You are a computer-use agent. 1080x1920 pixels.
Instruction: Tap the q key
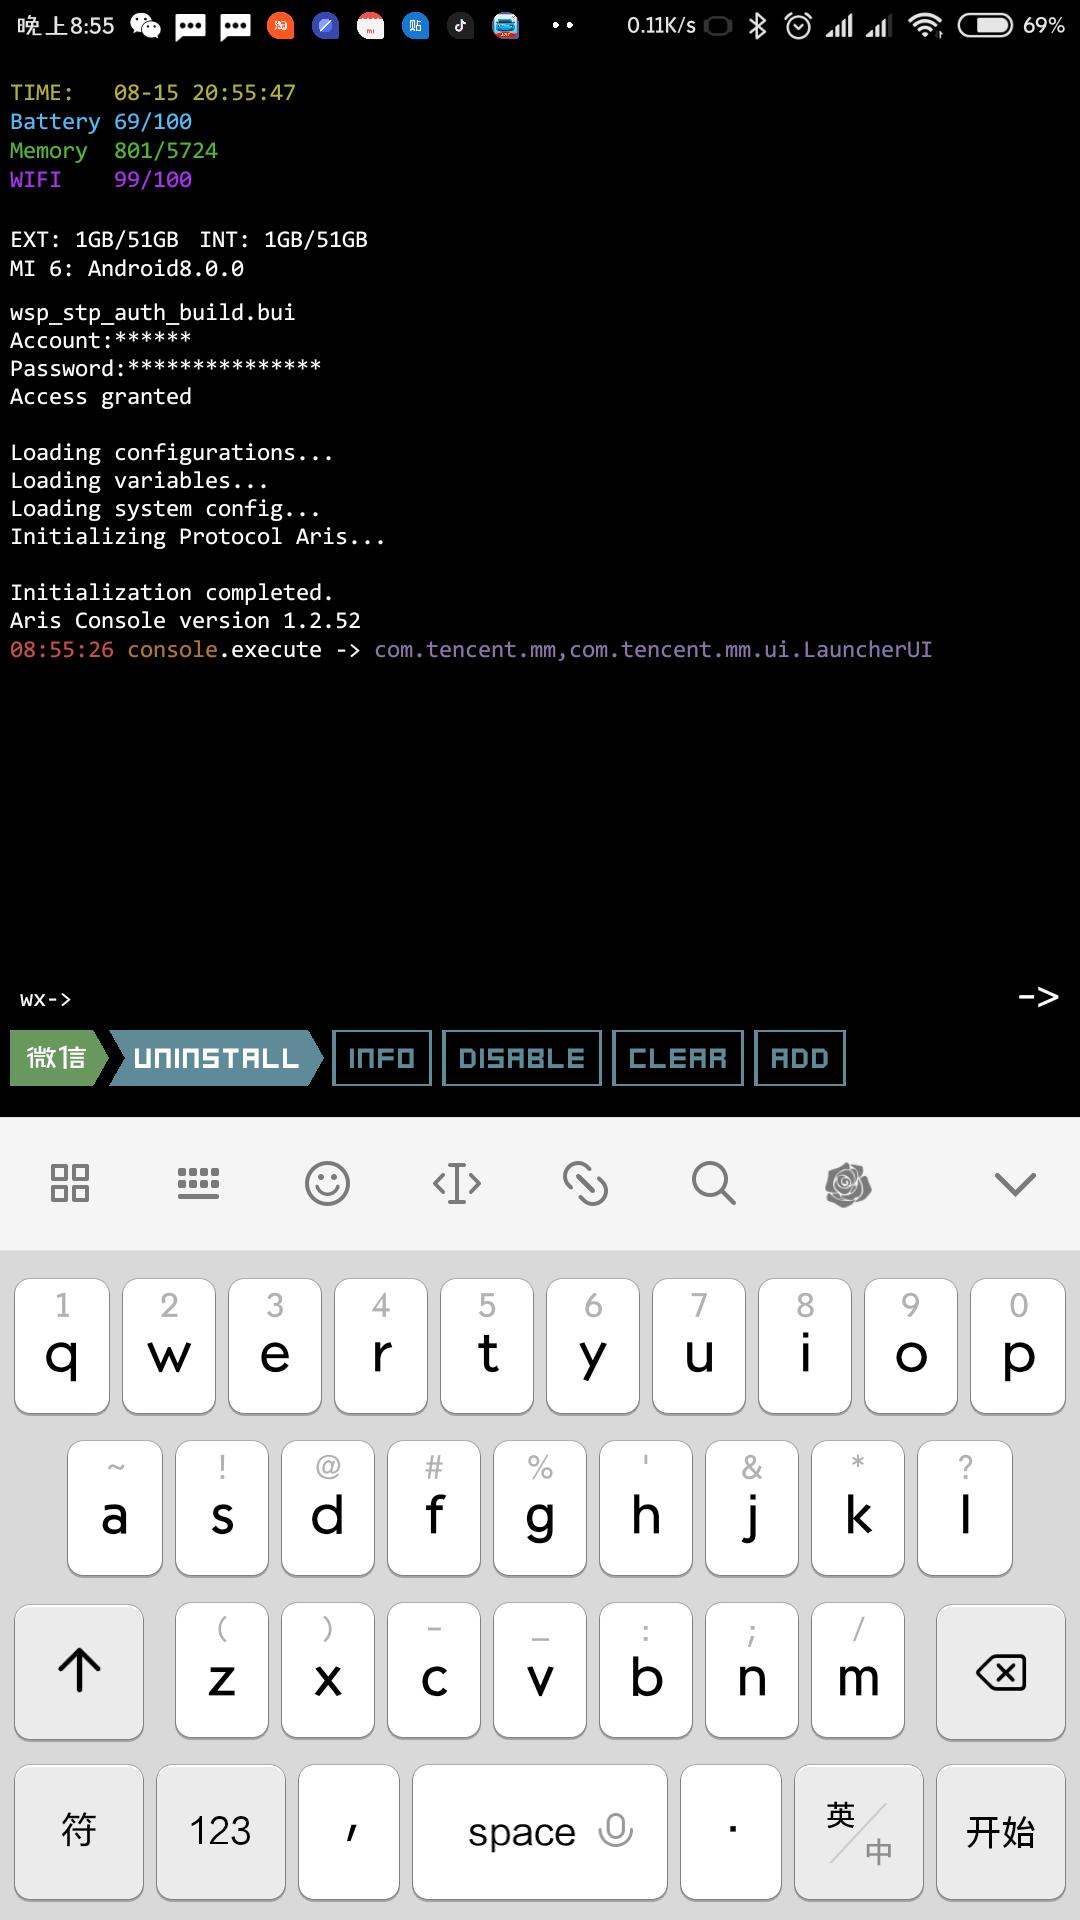click(62, 1346)
